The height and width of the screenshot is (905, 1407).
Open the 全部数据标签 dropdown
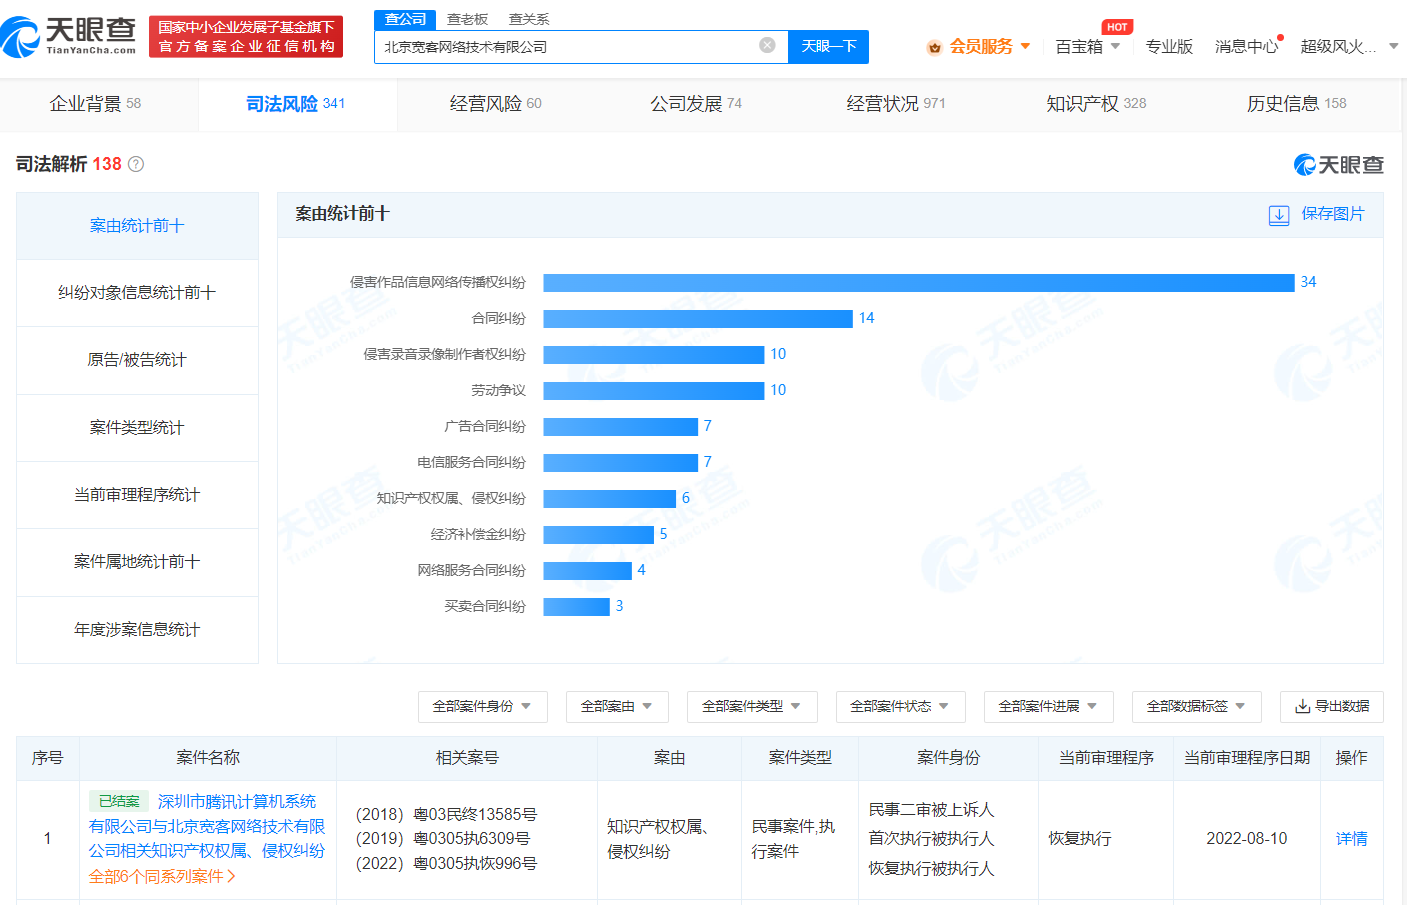[x=1196, y=707]
